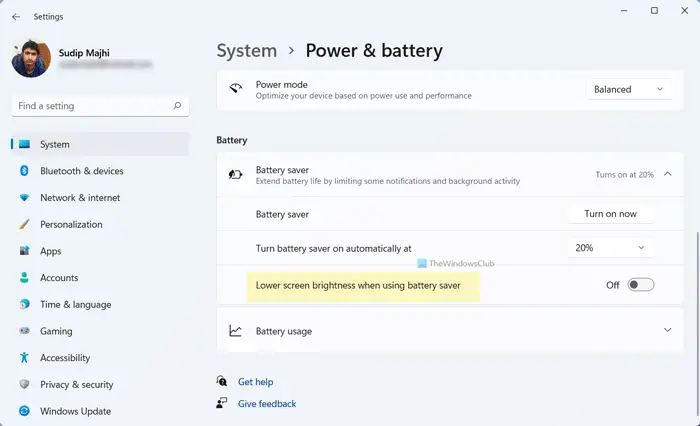Click the Battery usage chart icon

pos(235,330)
